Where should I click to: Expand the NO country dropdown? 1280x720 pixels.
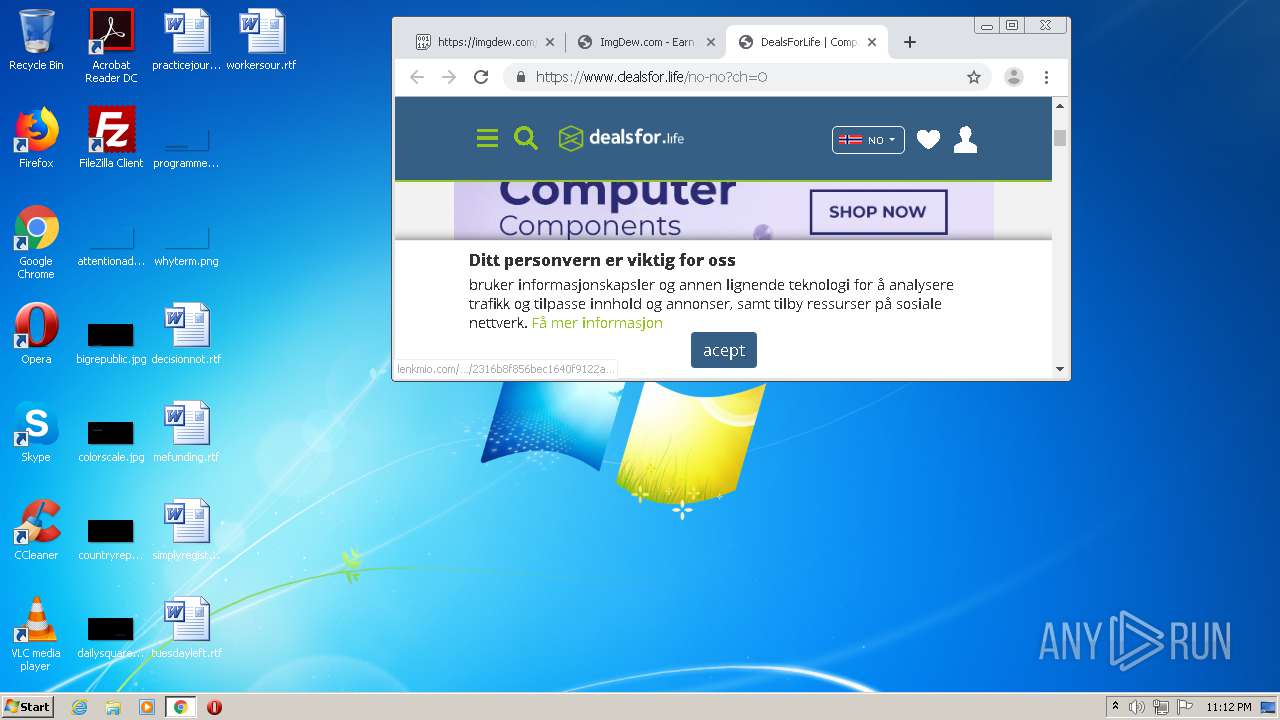tap(868, 140)
